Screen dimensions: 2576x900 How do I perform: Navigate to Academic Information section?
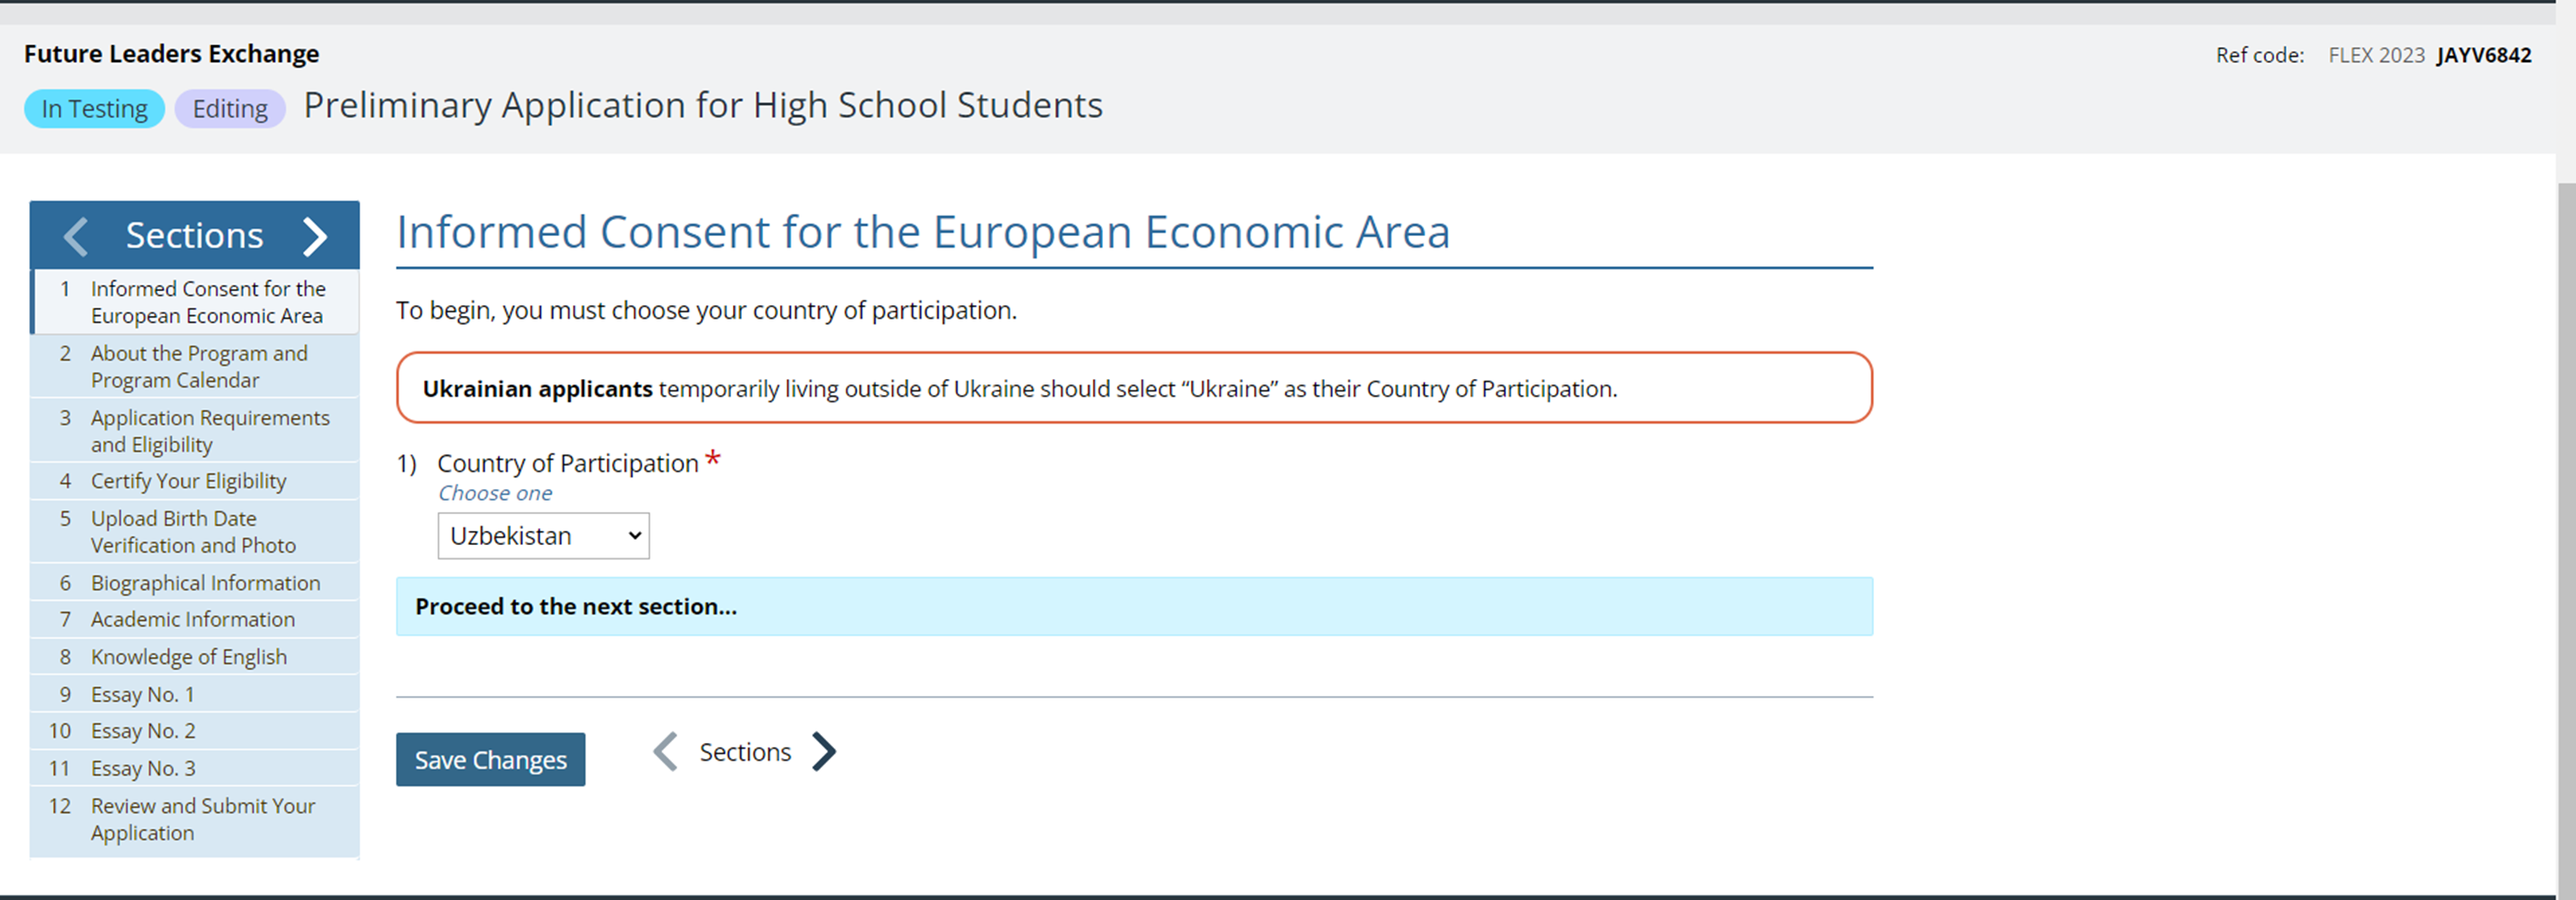tap(192, 620)
